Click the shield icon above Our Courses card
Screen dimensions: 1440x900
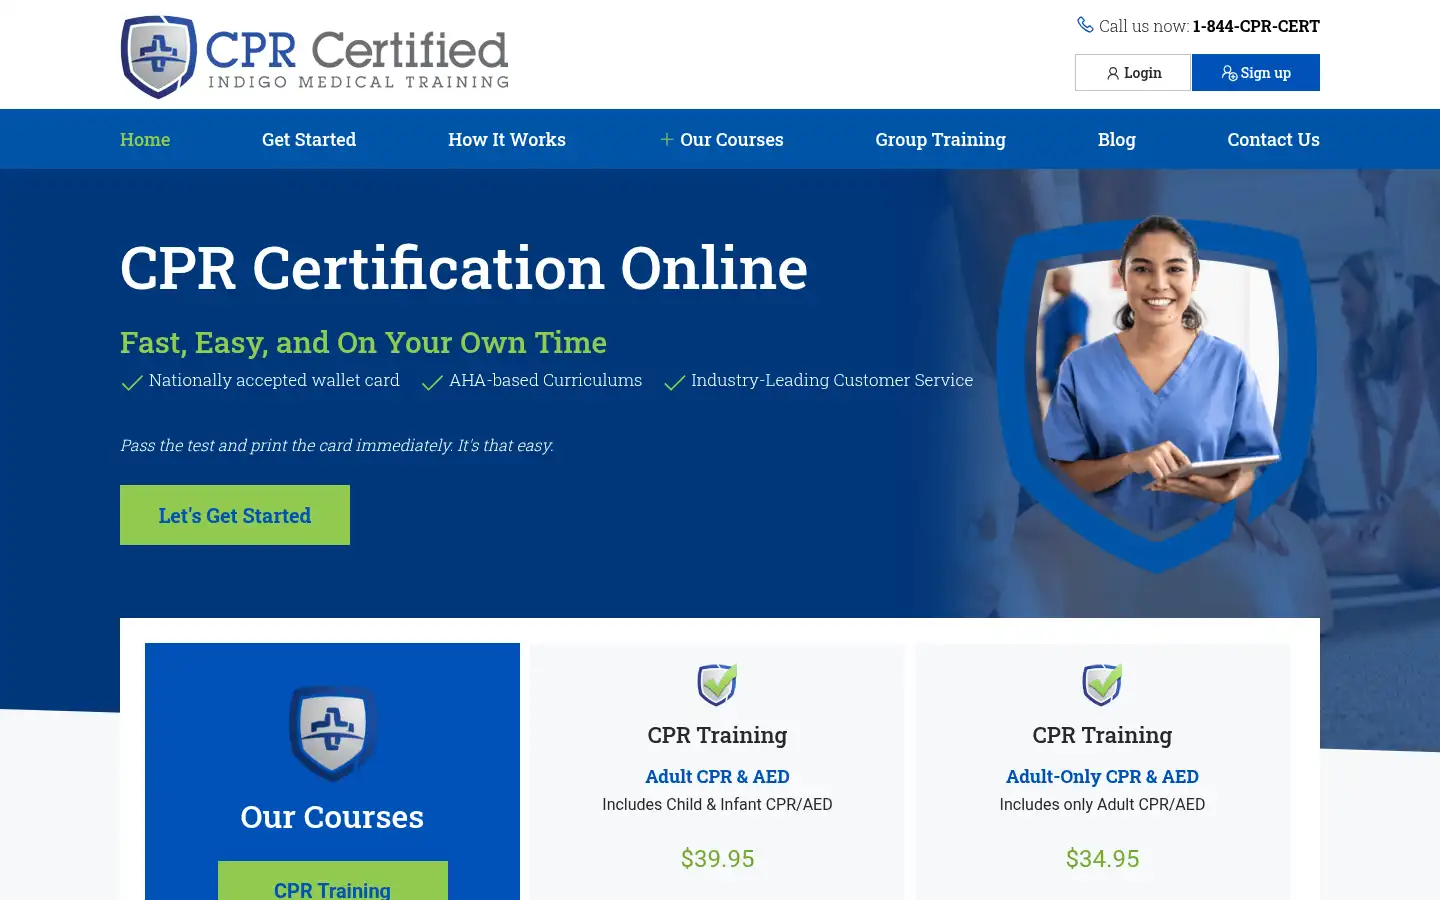[x=332, y=733]
